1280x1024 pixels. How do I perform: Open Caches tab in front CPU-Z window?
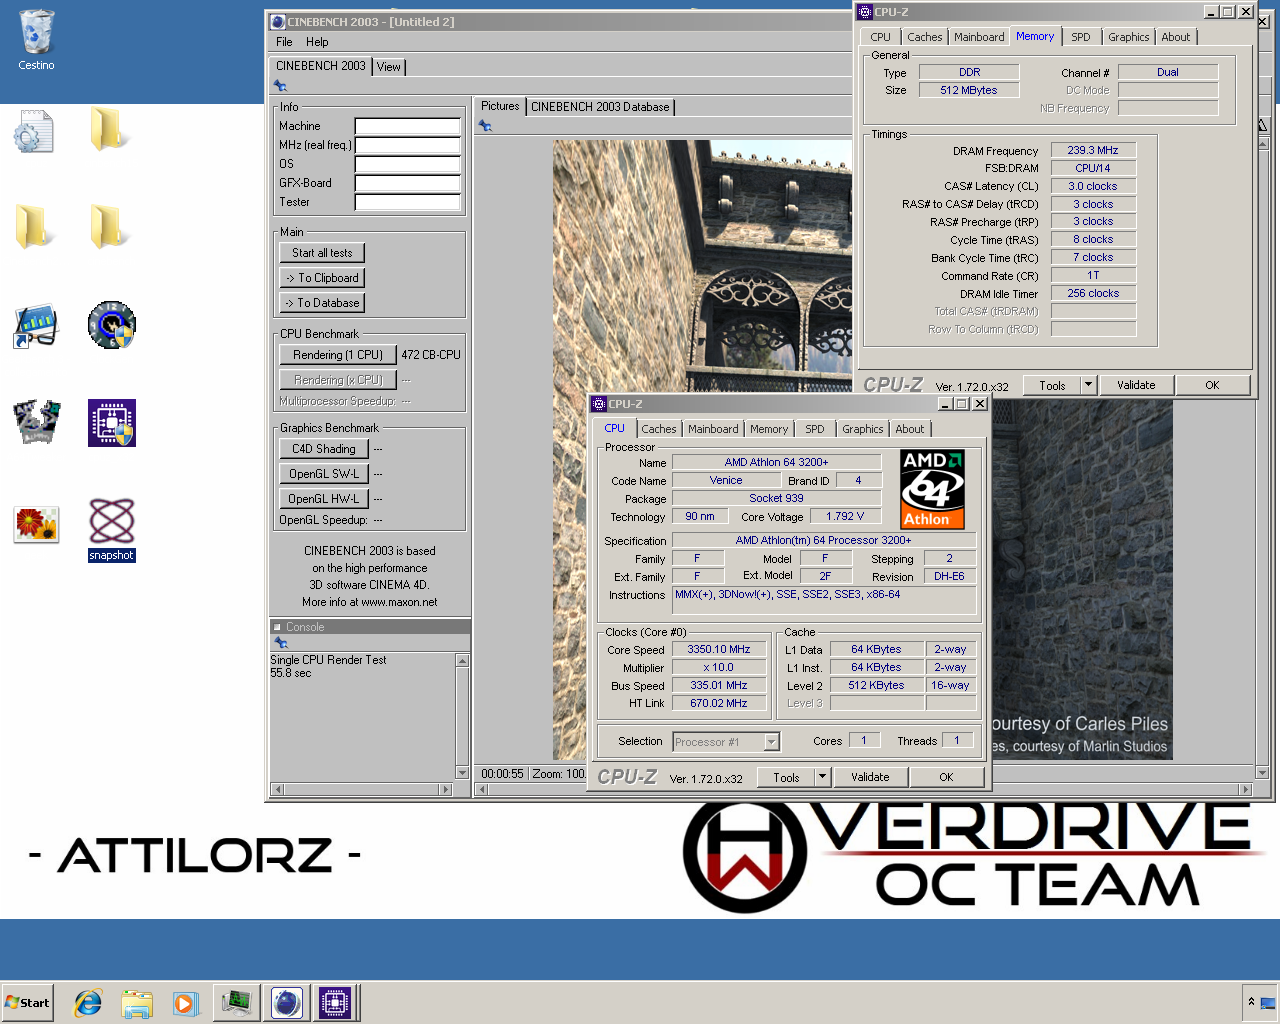[658, 429]
